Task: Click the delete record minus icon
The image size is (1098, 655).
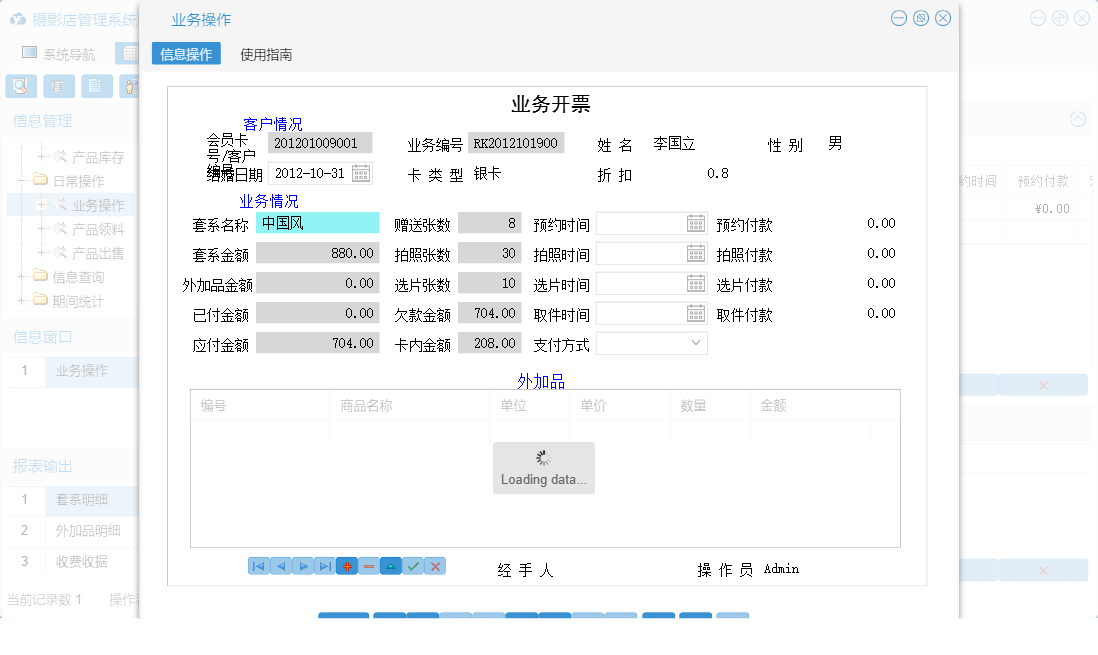Action: 368,566
